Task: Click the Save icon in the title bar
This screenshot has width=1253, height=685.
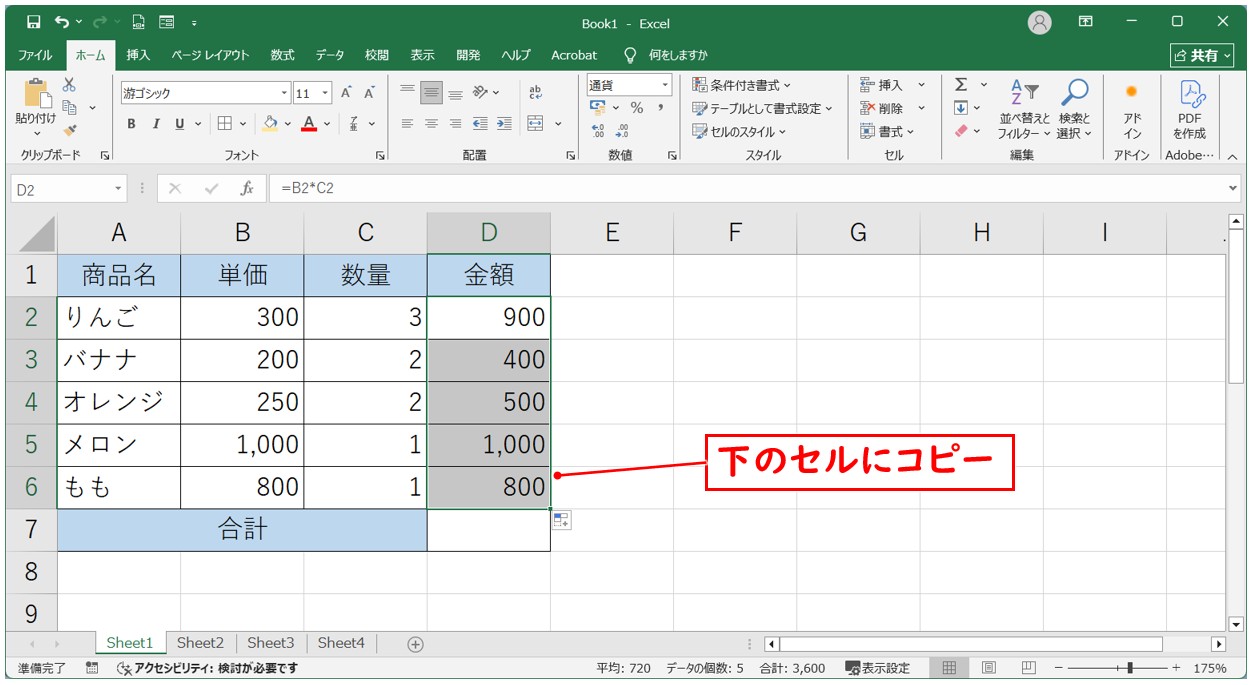Action: click(x=33, y=22)
